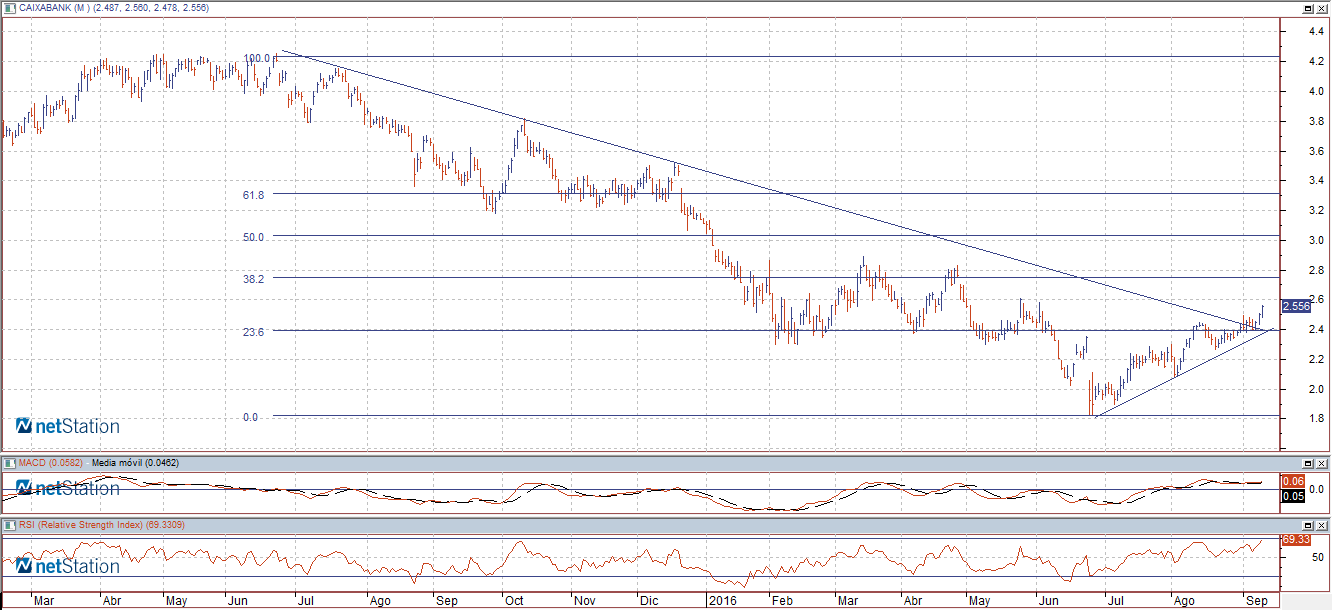
Task: Maximize the MACD indicator panel
Action: click(x=1308, y=464)
